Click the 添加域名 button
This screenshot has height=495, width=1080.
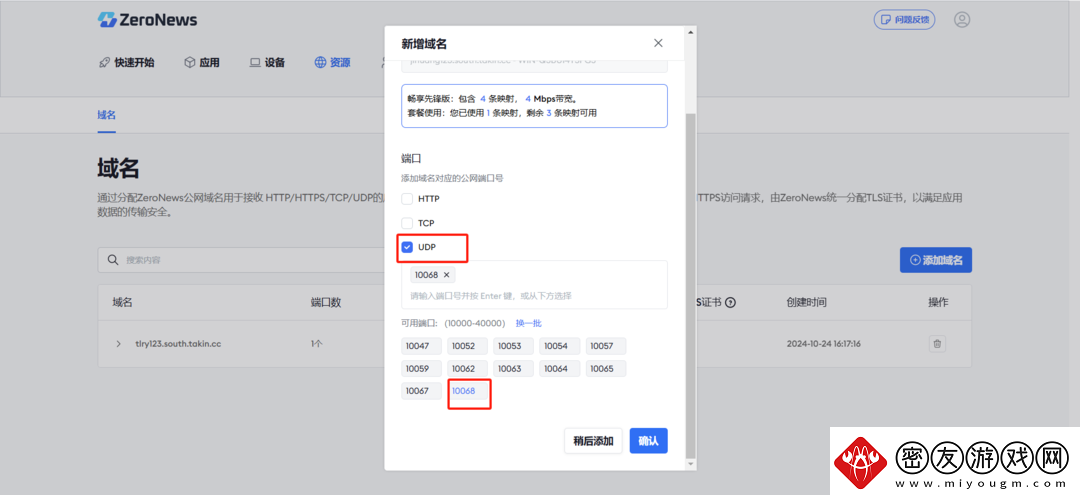935,260
